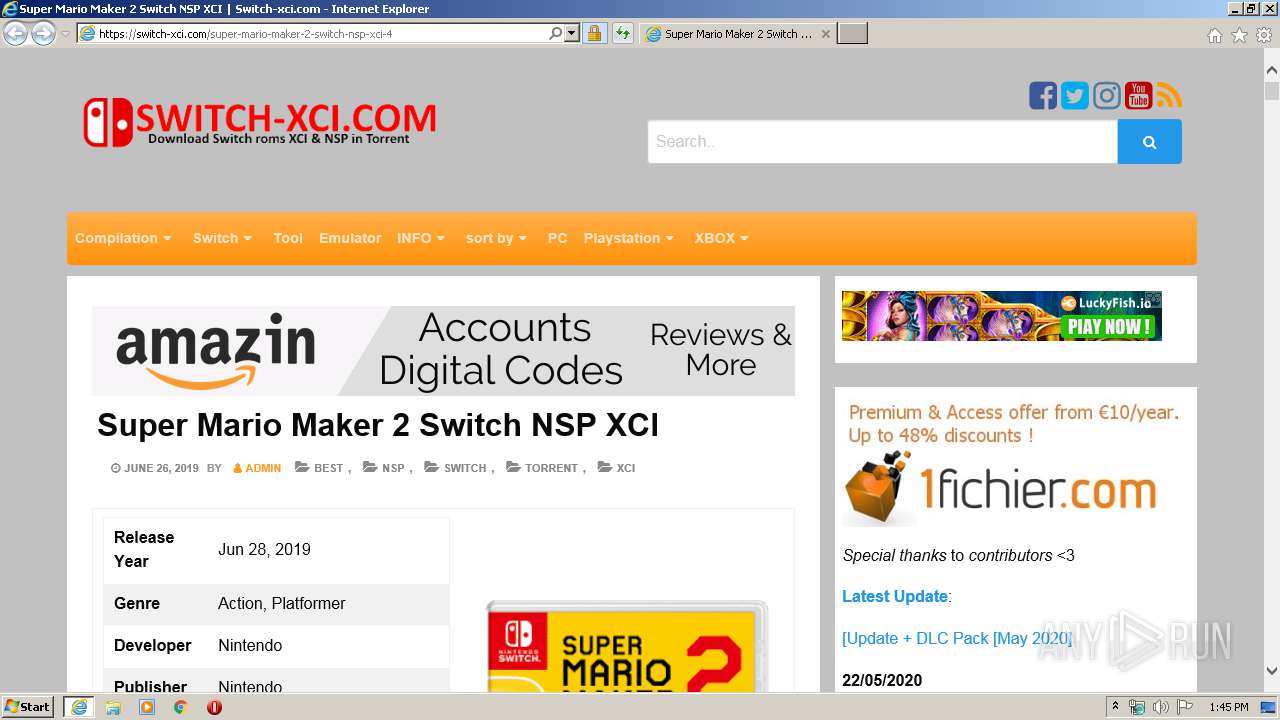The height and width of the screenshot is (720, 1280).
Task: Click the 1fichier.com premium banner
Action: pyautogui.click(x=1014, y=463)
